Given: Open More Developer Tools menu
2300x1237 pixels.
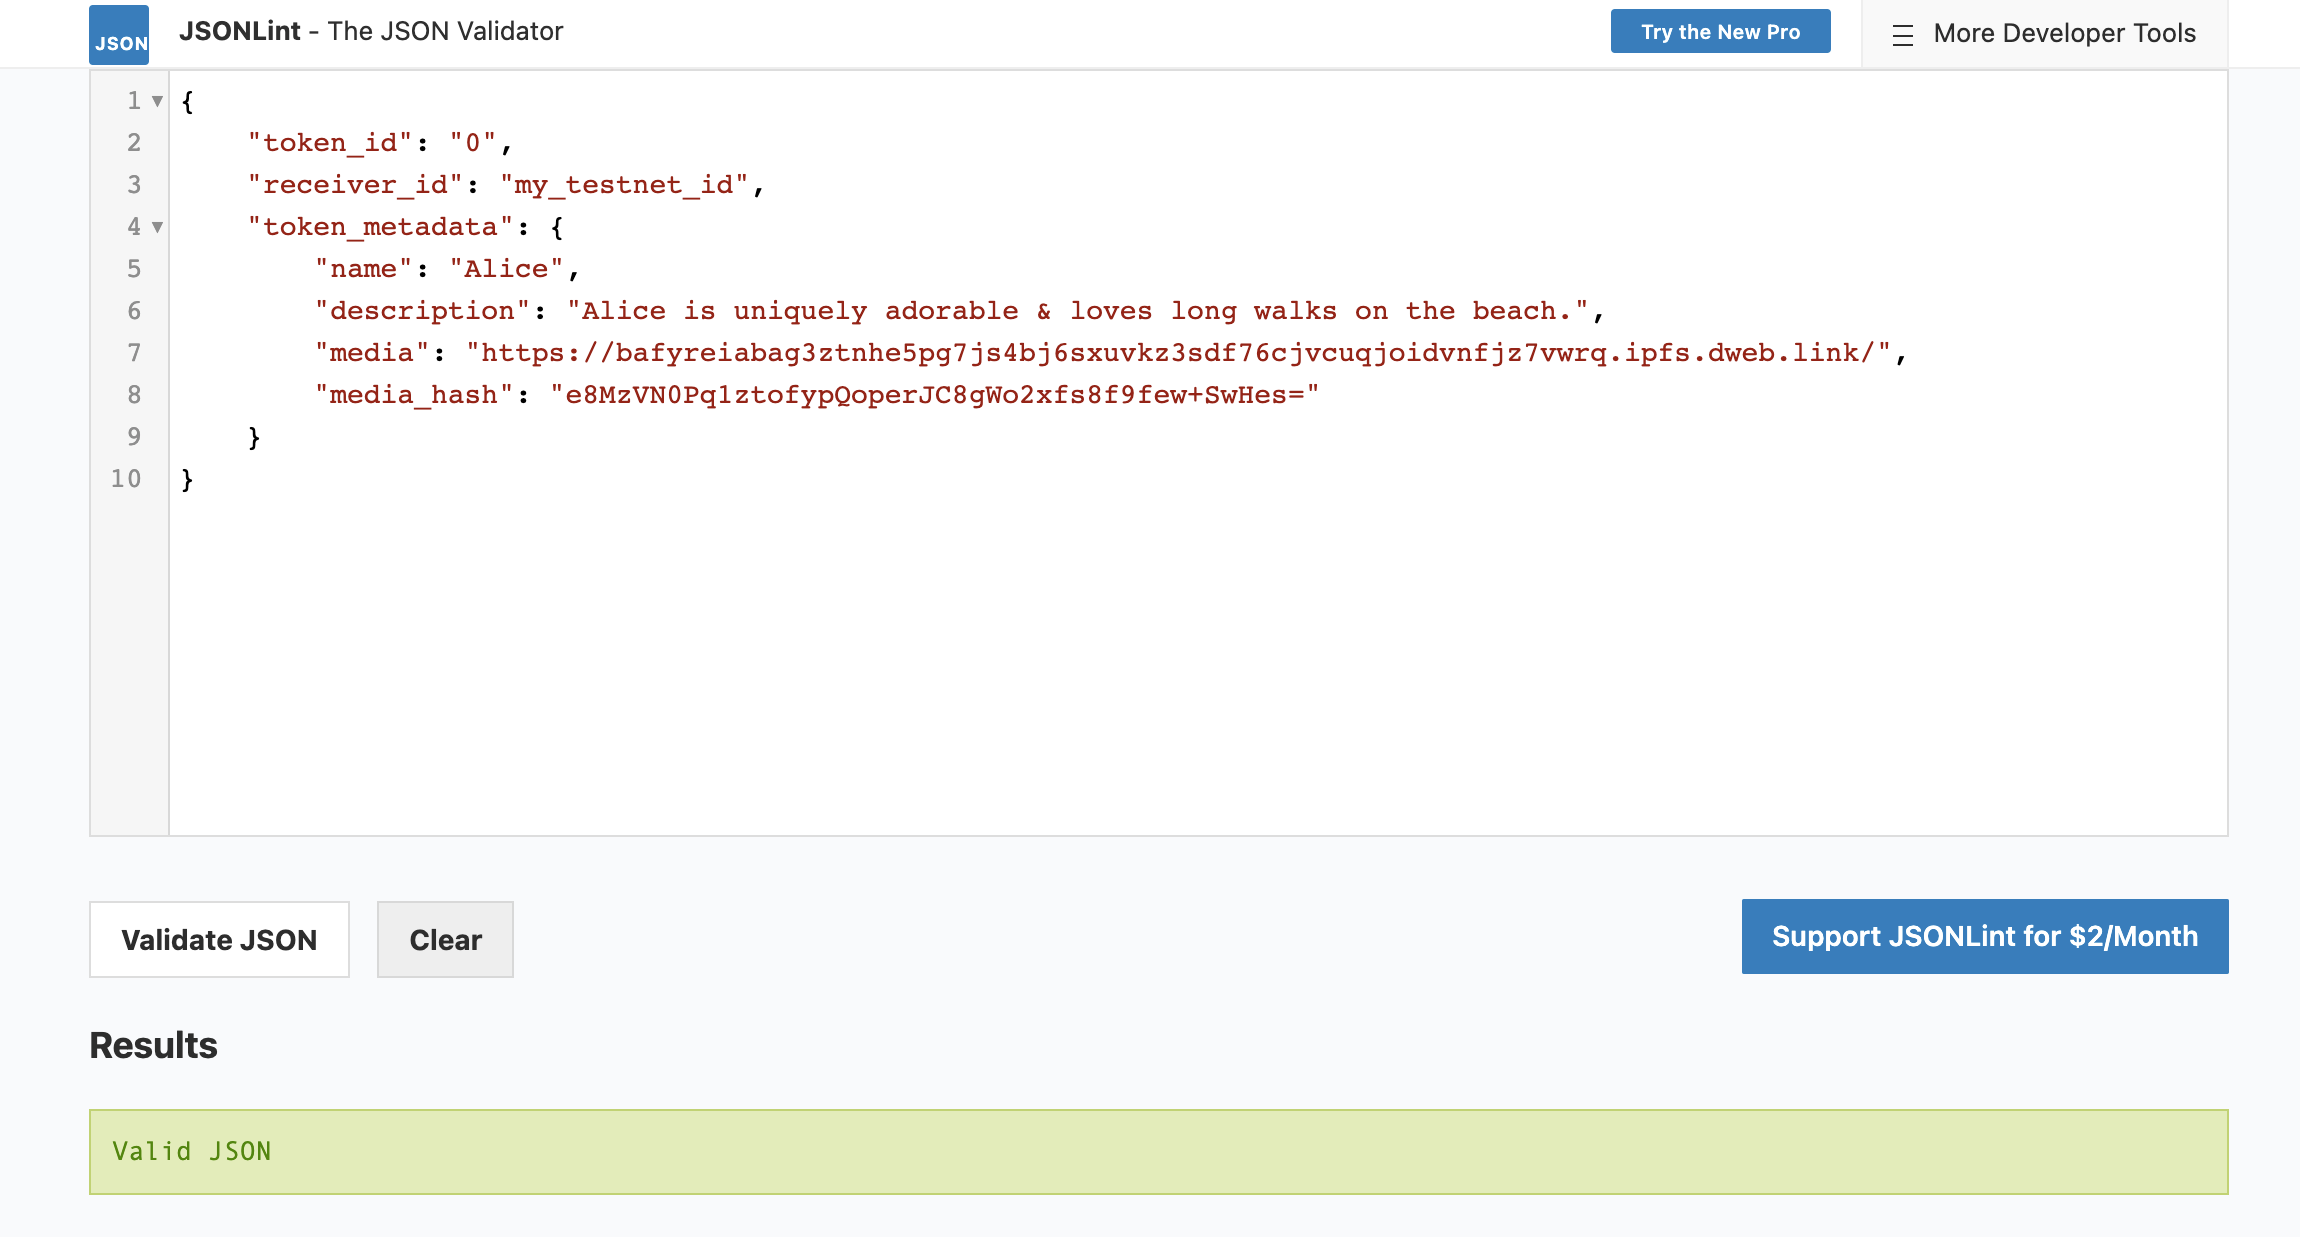Looking at the screenshot, I should point(2063,33).
